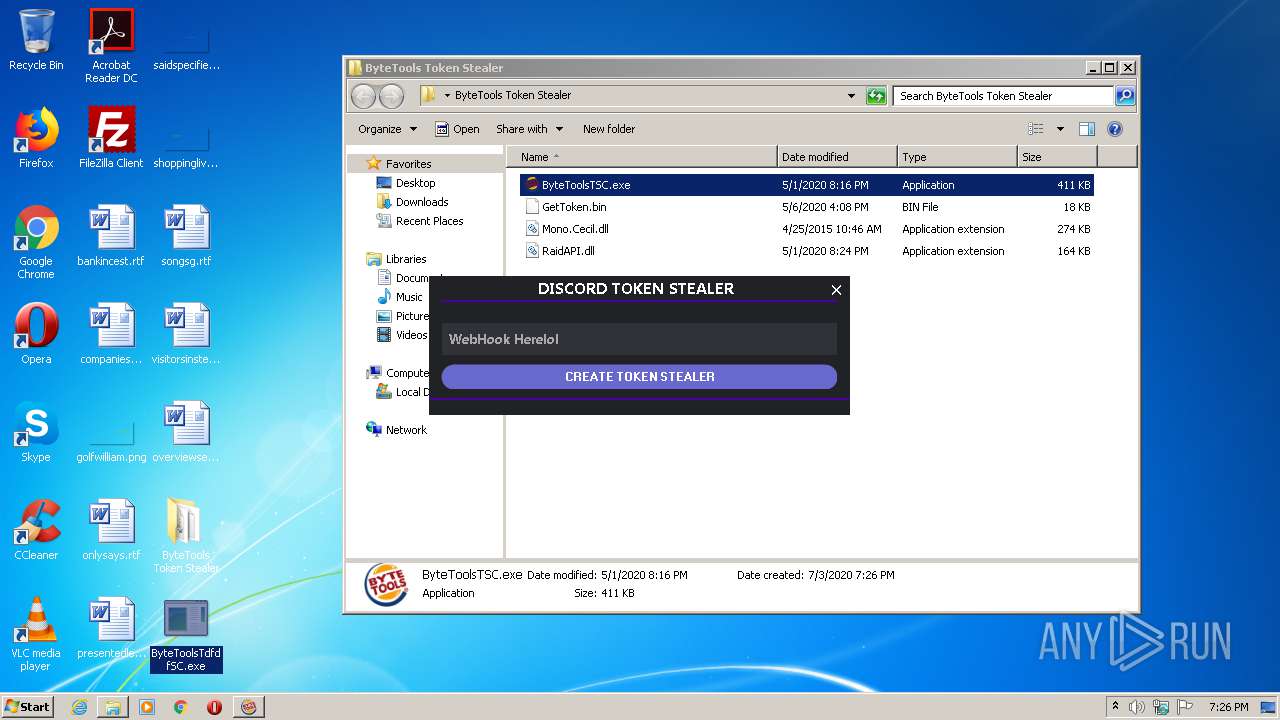
Task: Open Opera desktop shortcut
Action: click(36, 334)
